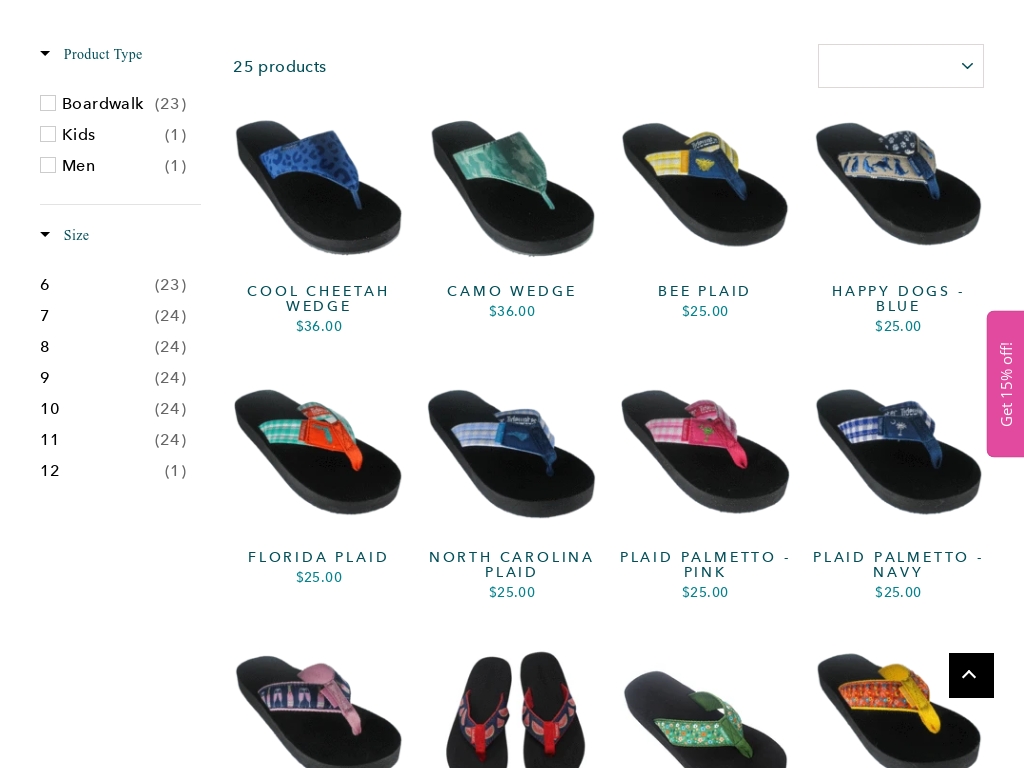This screenshot has height=768, width=1024.
Task: Check the Men product type filter
Action: (x=48, y=165)
